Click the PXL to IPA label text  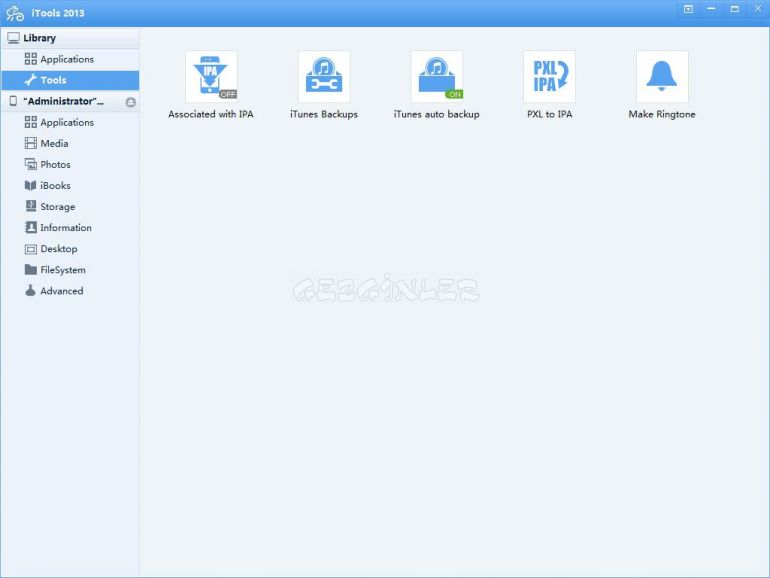pyautogui.click(x=550, y=114)
